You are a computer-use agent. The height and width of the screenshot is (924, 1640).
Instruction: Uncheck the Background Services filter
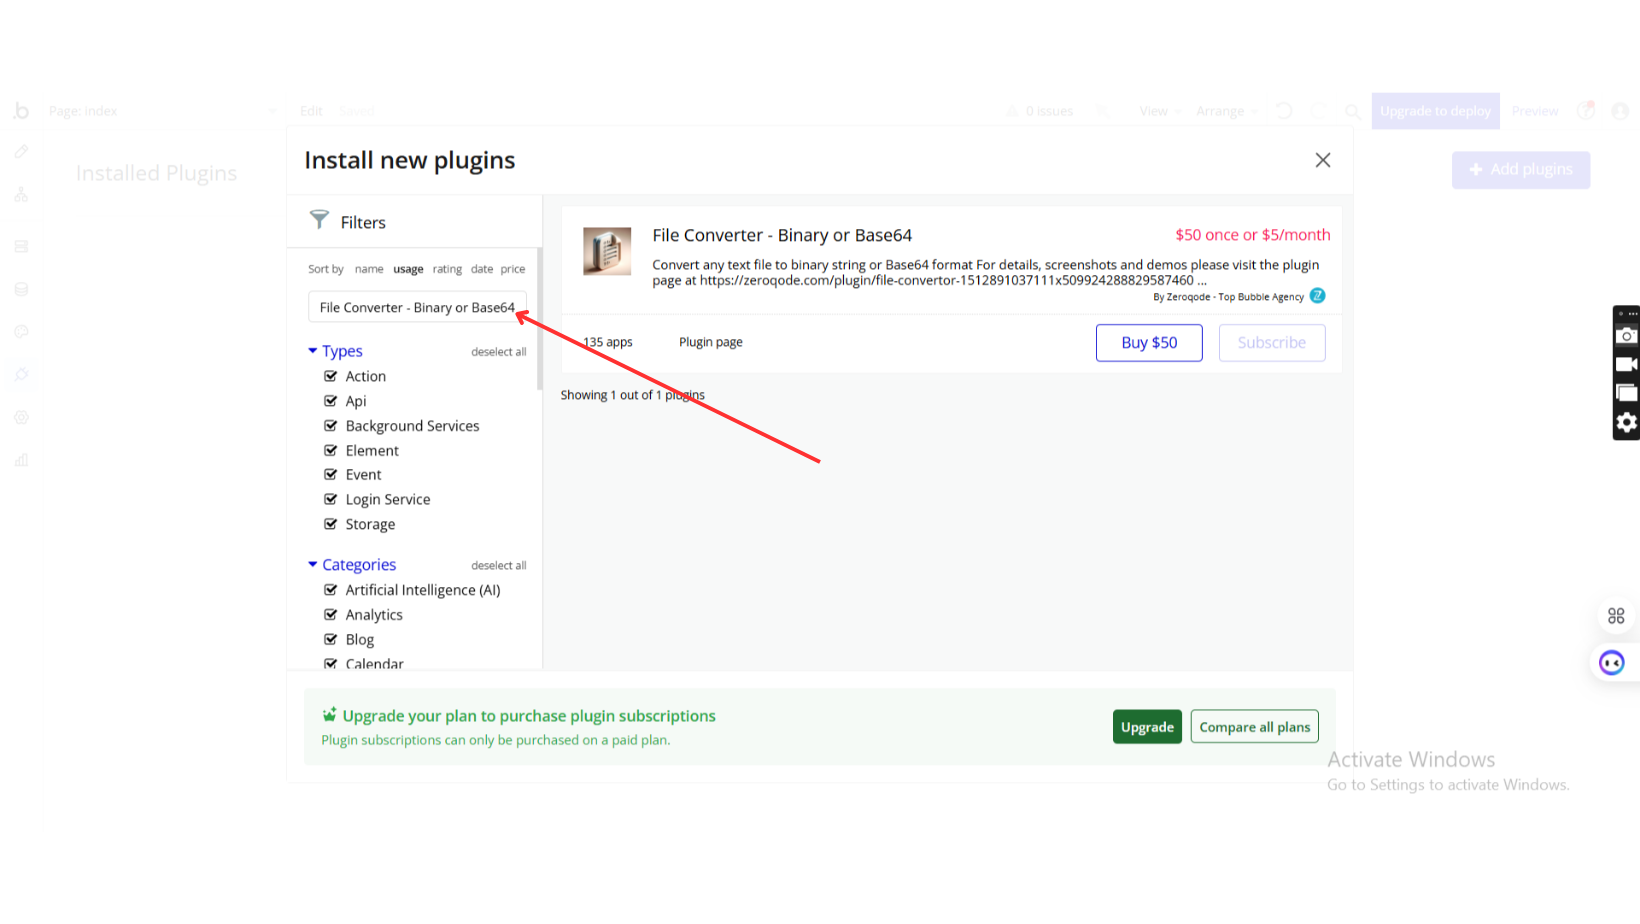[x=331, y=426]
